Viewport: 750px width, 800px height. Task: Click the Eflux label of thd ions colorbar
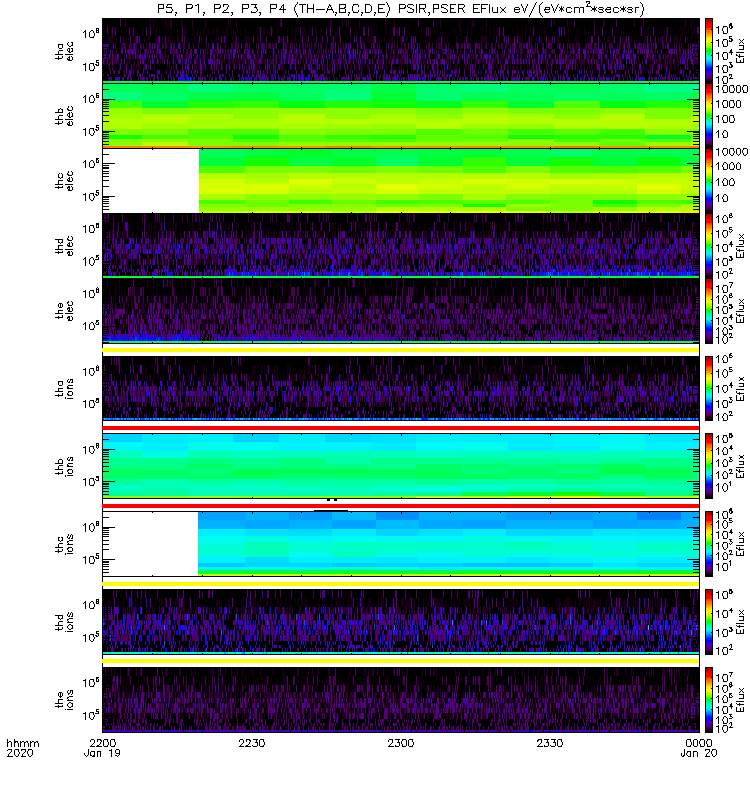(x=740, y=622)
